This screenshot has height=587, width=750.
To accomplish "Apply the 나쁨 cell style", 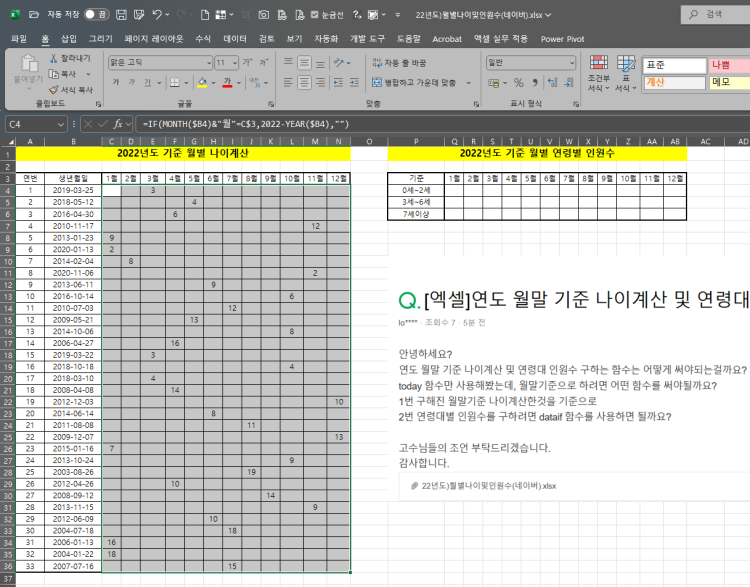I will pos(729,65).
